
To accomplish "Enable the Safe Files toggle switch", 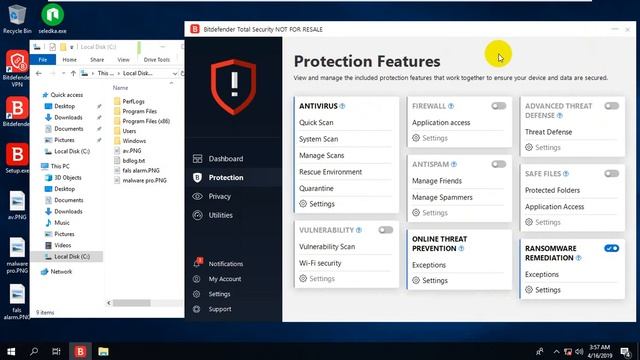I will point(611,174).
